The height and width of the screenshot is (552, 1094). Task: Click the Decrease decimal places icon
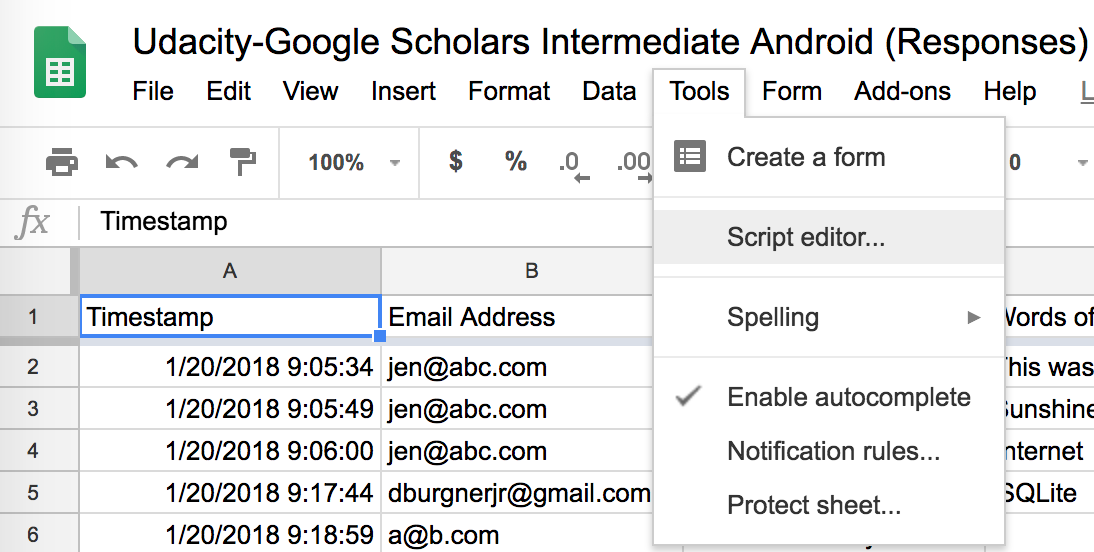[574, 163]
